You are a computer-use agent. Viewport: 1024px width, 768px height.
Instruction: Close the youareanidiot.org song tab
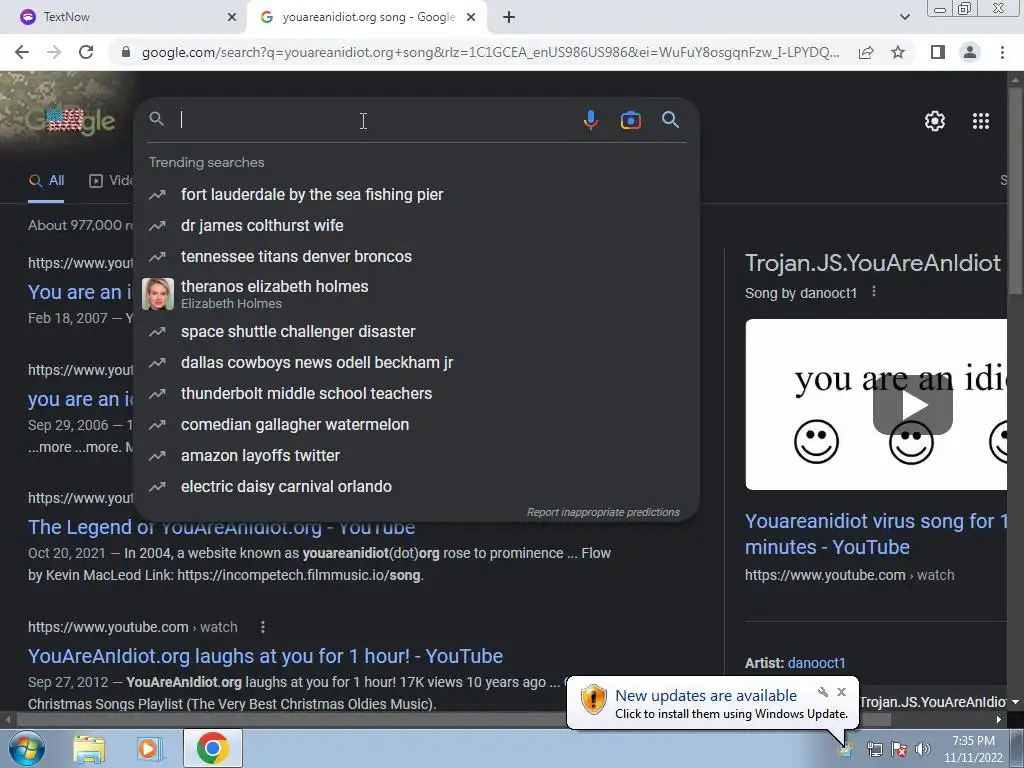coord(471,18)
